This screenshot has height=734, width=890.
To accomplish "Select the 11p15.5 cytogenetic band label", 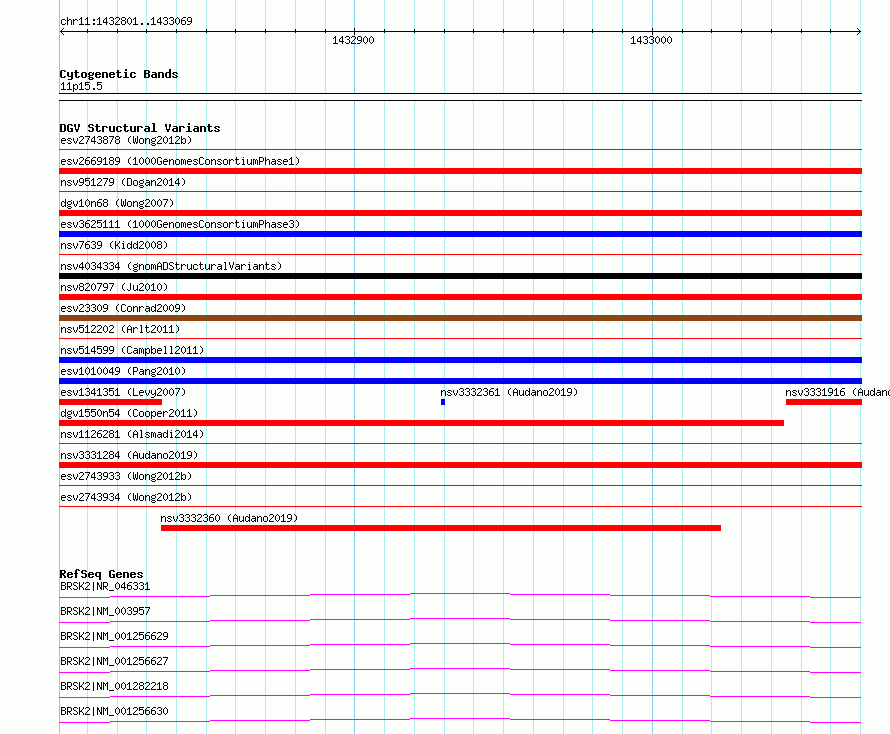I will pyautogui.click(x=81, y=86).
